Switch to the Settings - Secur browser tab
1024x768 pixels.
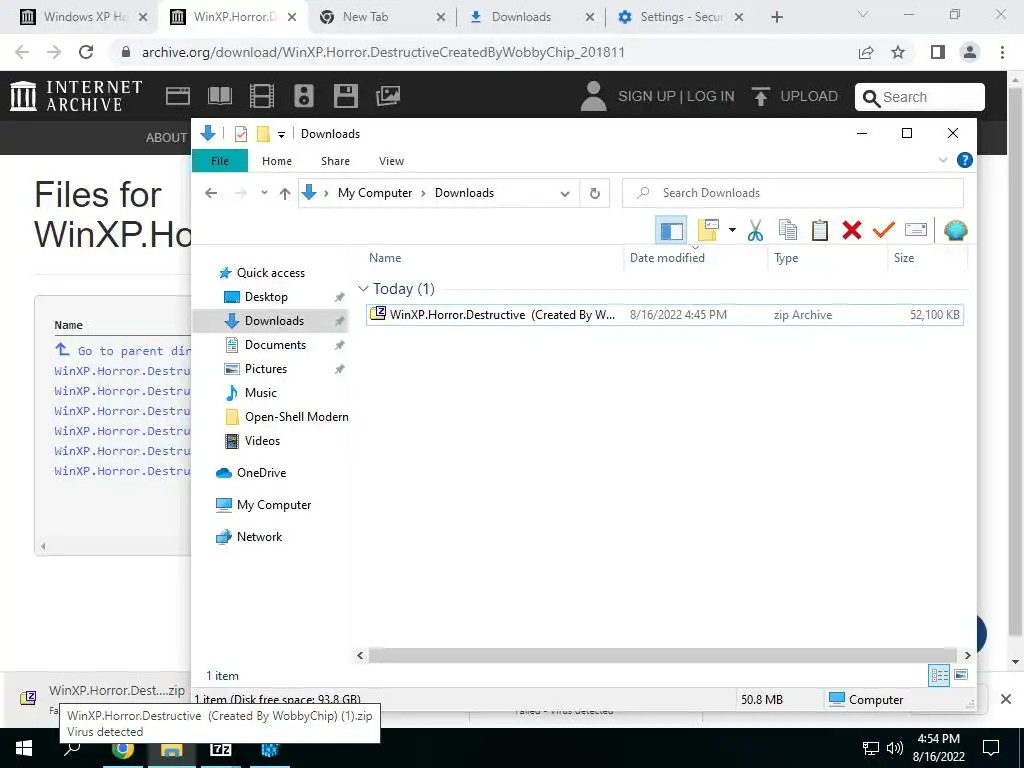tap(679, 17)
